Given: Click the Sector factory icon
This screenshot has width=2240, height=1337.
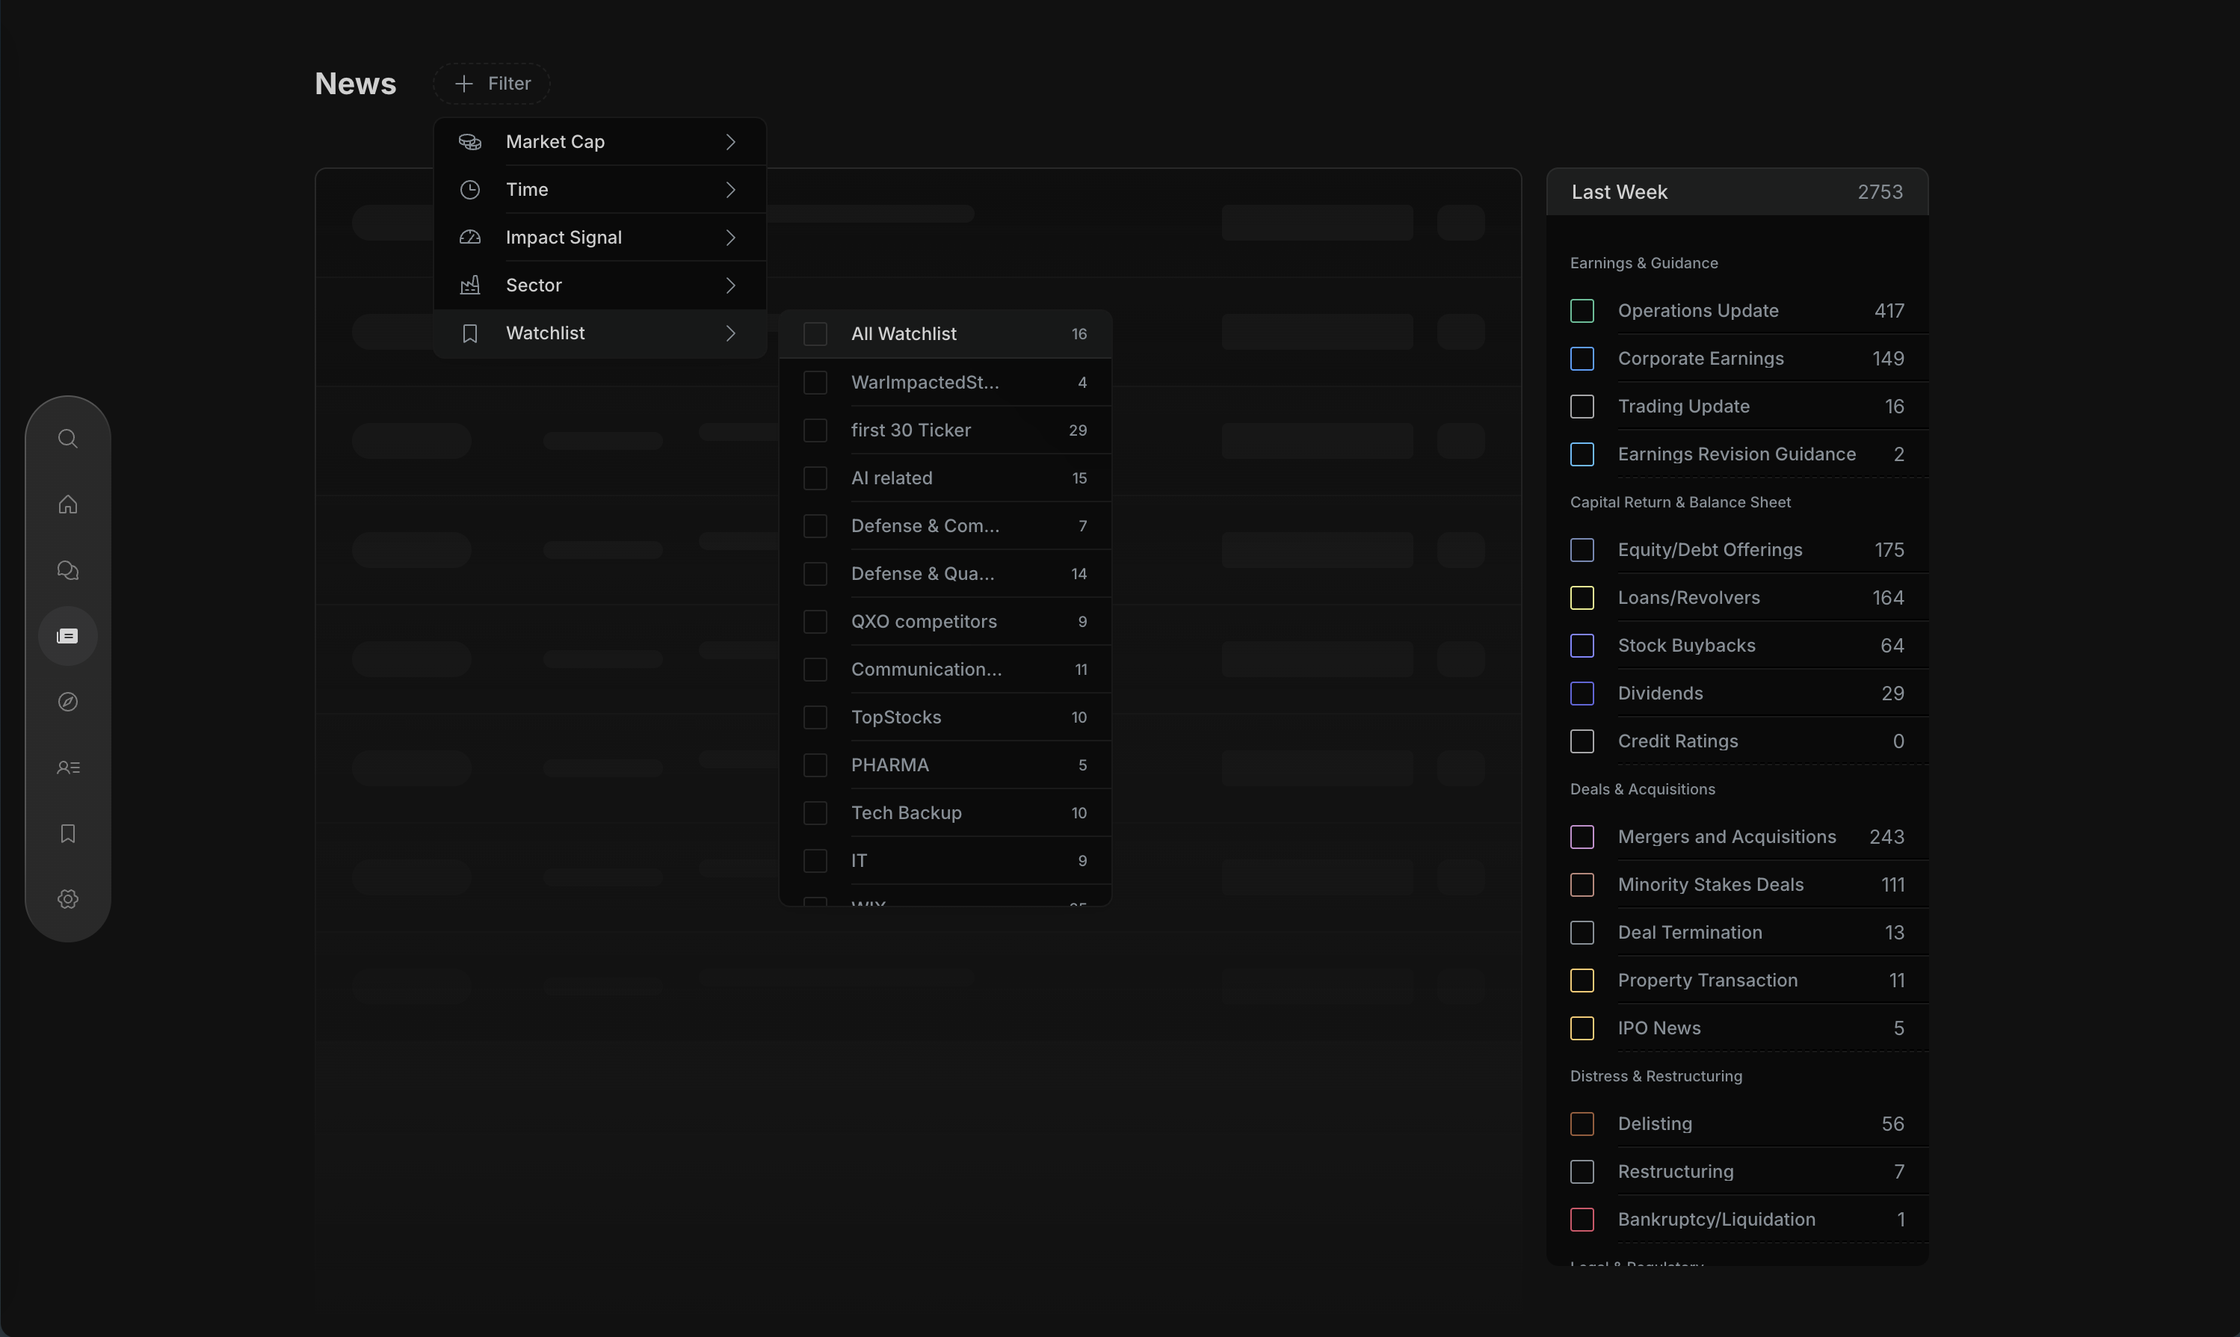Looking at the screenshot, I should [x=470, y=285].
